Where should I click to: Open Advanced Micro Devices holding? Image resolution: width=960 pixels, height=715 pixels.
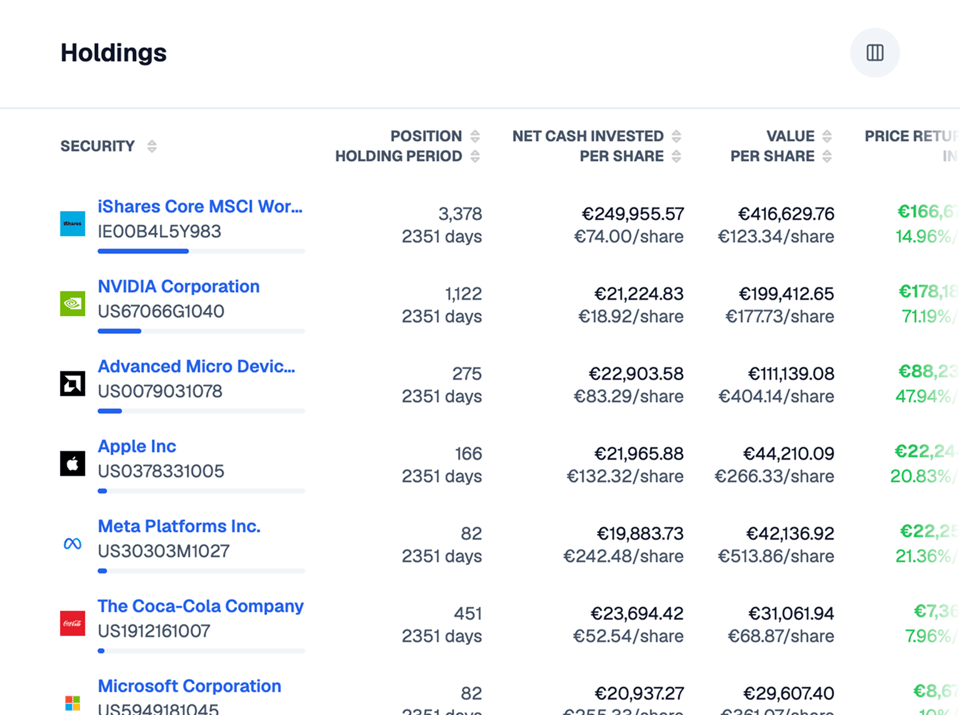tap(197, 366)
